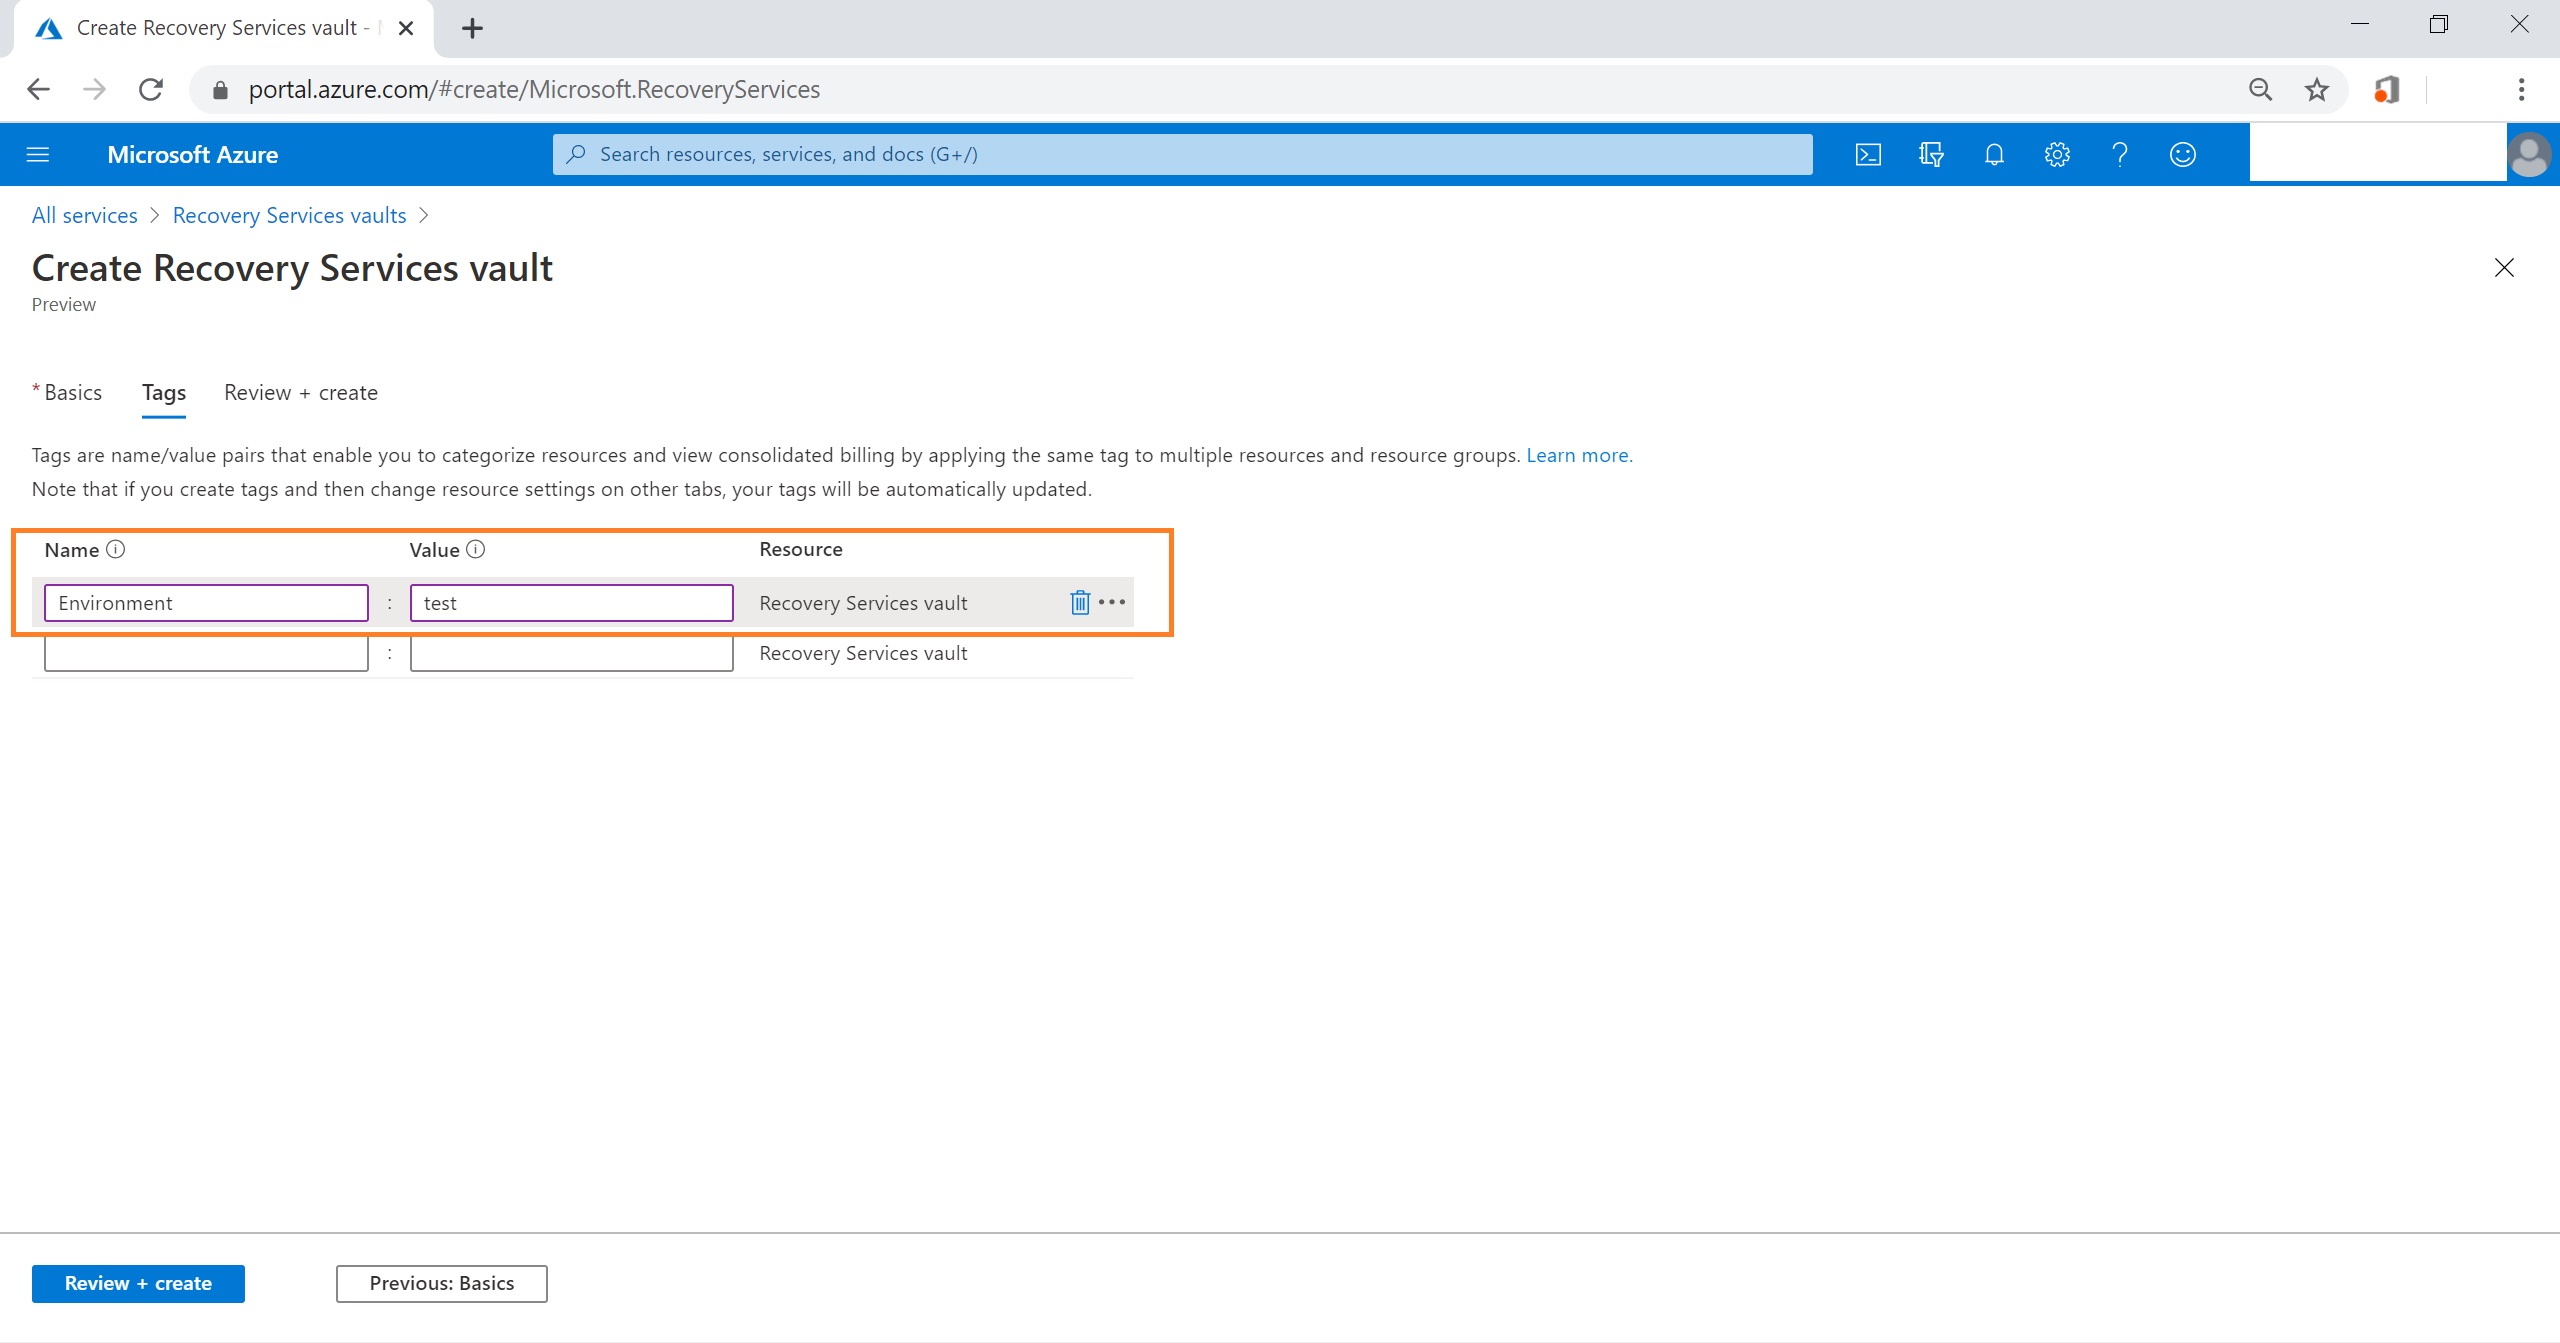Focus the Azure search resources box
The height and width of the screenshot is (1343, 2560).
click(1182, 154)
